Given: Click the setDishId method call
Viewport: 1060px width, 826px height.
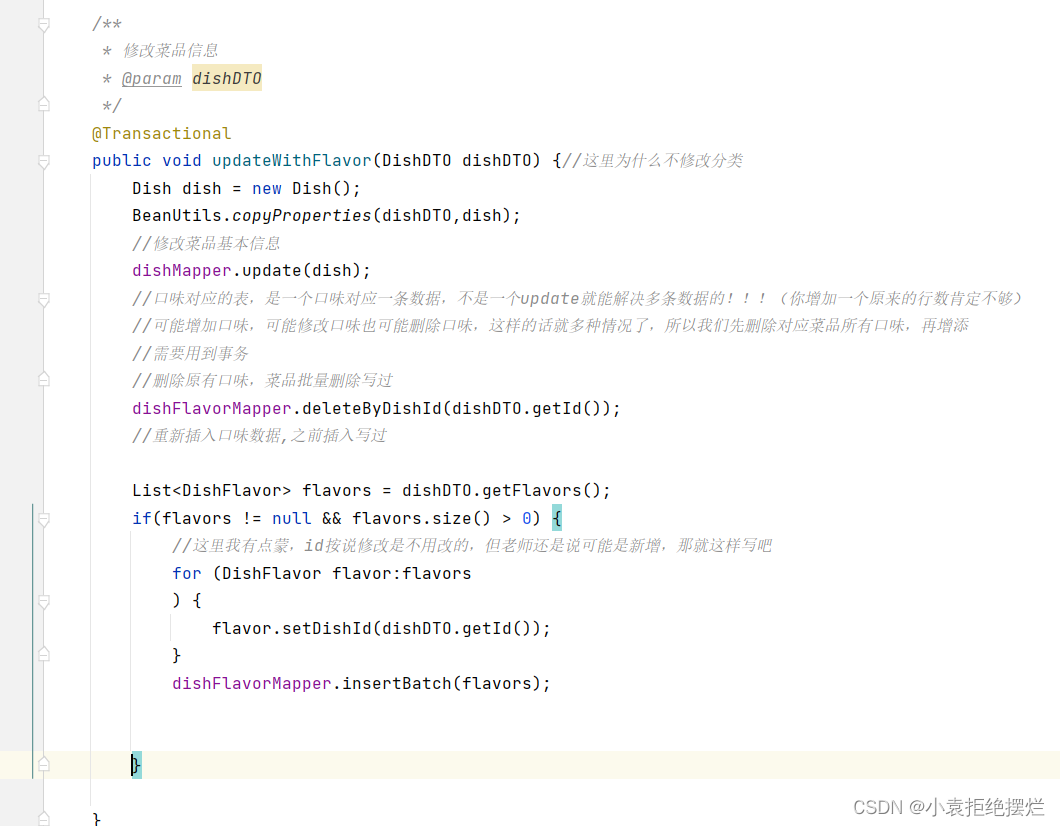Looking at the screenshot, I should pos(327,629).
